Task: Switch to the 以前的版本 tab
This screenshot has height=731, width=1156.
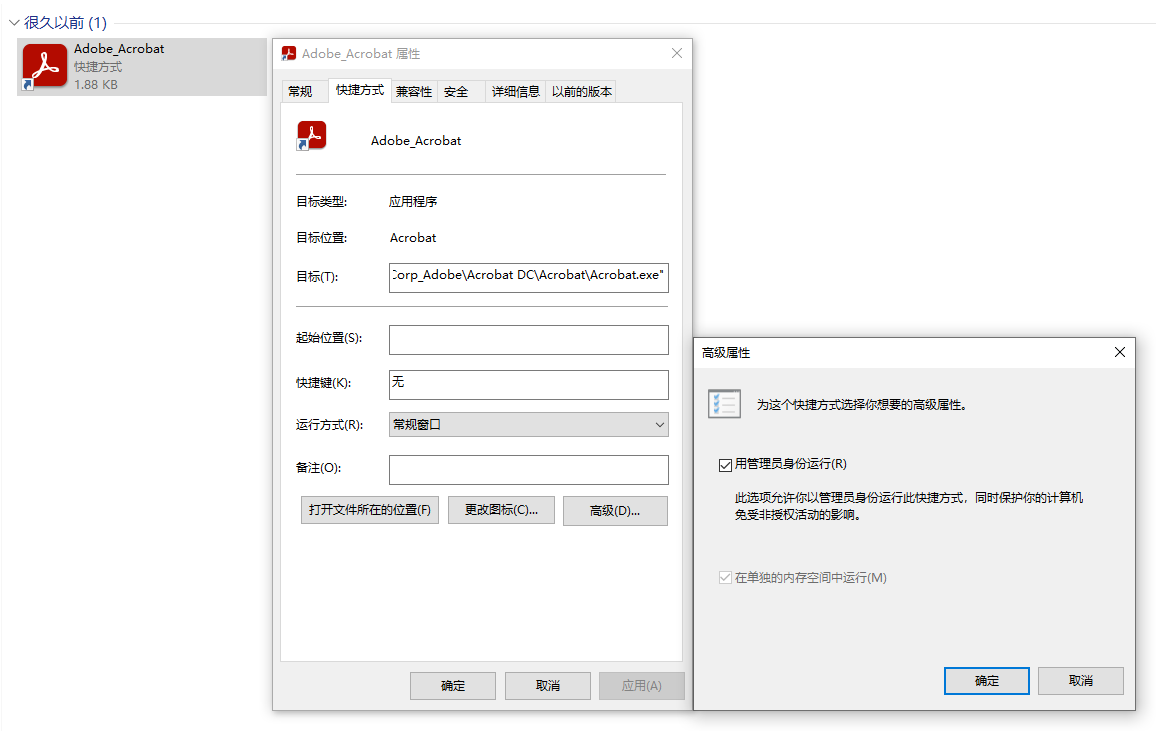Action: (x=582, y=91)
